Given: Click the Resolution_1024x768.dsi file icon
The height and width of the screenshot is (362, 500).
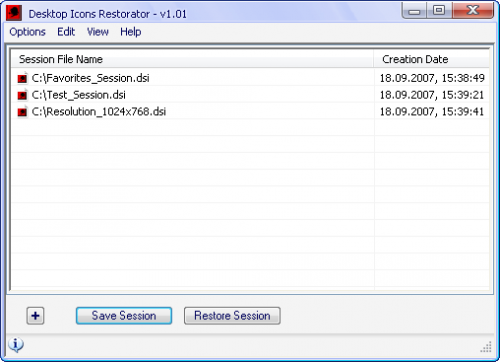Looking at the screenshot, I should [22, 112].
